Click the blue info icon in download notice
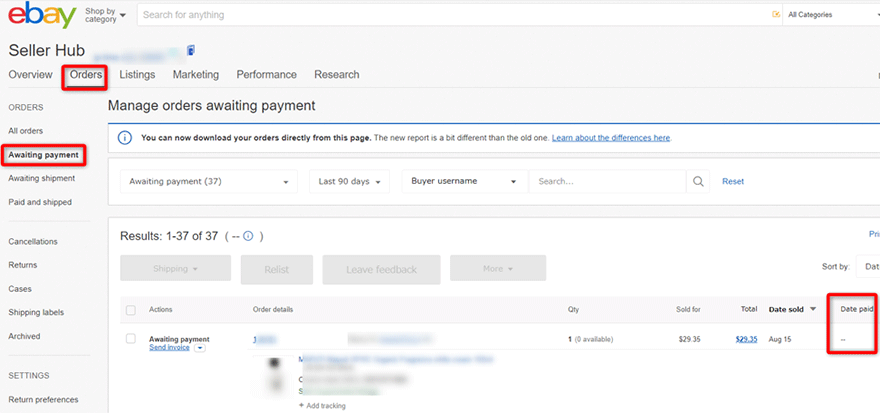This screenshot has height=413, width=880. [125, 137]
